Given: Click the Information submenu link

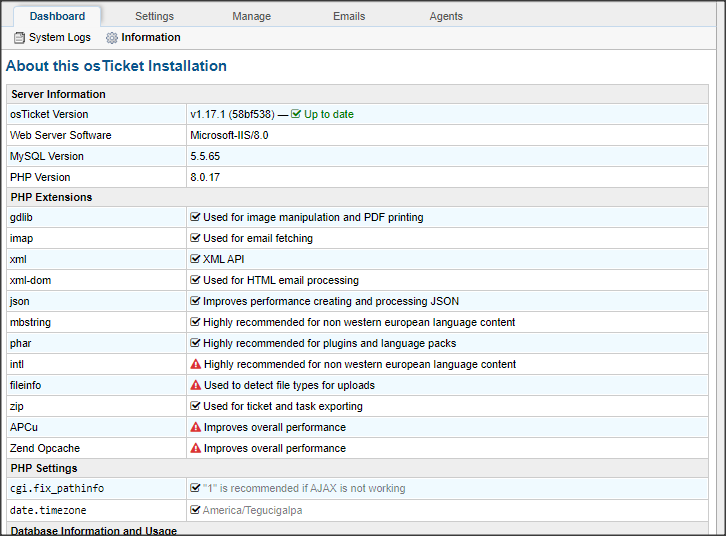Looking at the screenshot, I should pyautogui.click(x=151, y=38).
